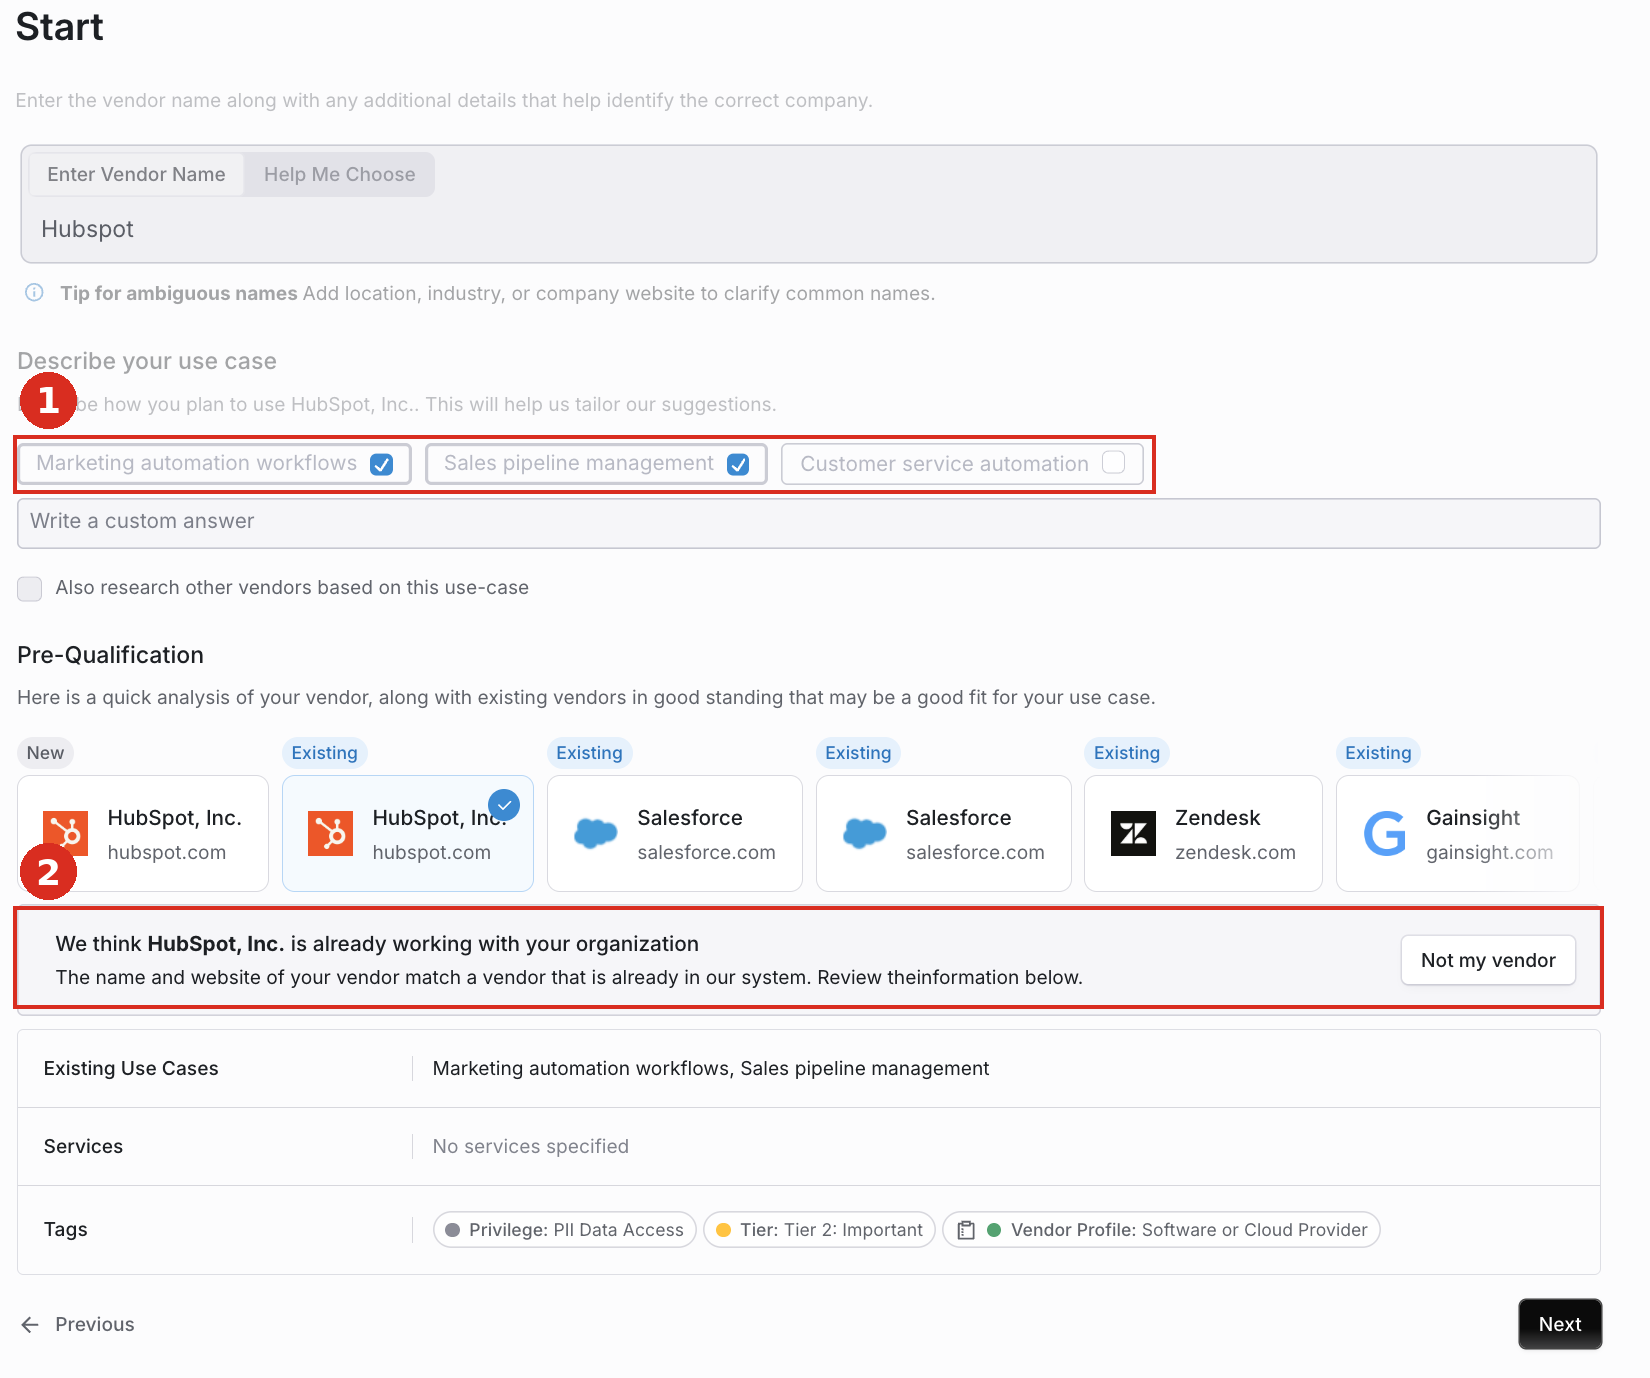The height and width of the screenshot is (1378, 1650).
Task: Click the Existing badge above the Gainsight card
Action: point(1378,753)
